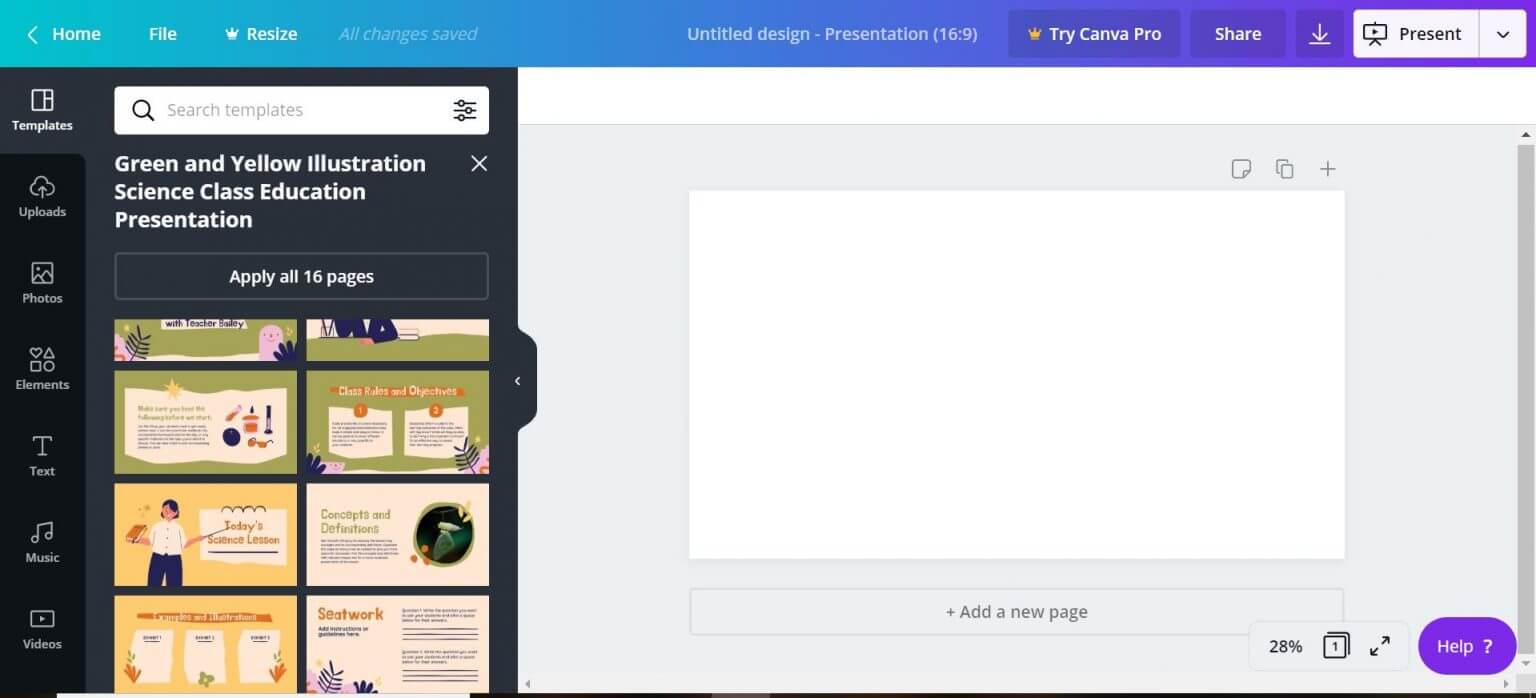Click the 28% zoom level control
This screenshot has height=698, width=1536.
[x=1284, y=645]
